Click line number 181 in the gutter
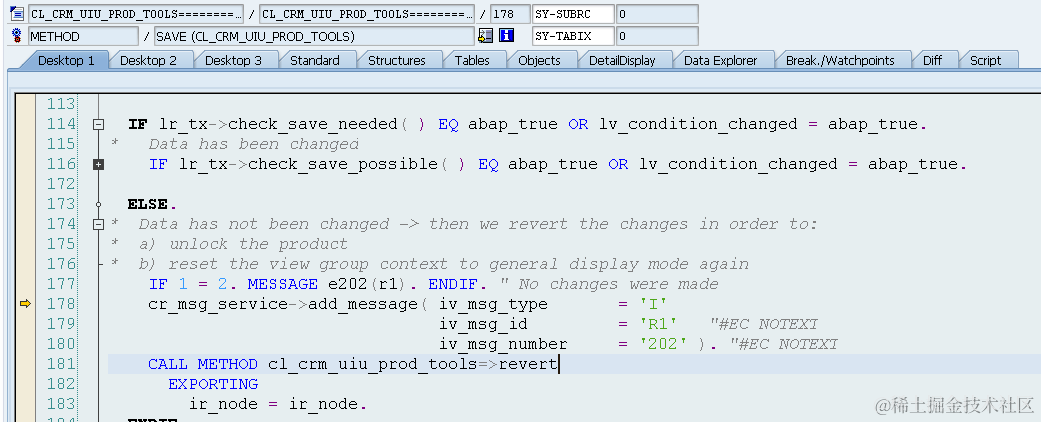Viewport: 1041px width, 422px height. (62, 364)
